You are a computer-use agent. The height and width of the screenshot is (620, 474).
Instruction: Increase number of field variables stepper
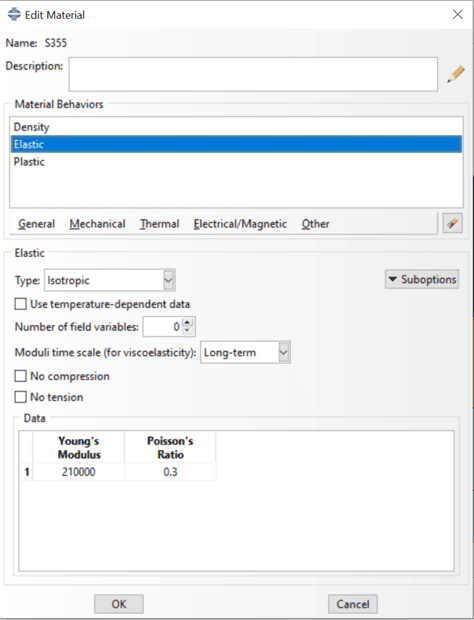click(x=187, y=323)
